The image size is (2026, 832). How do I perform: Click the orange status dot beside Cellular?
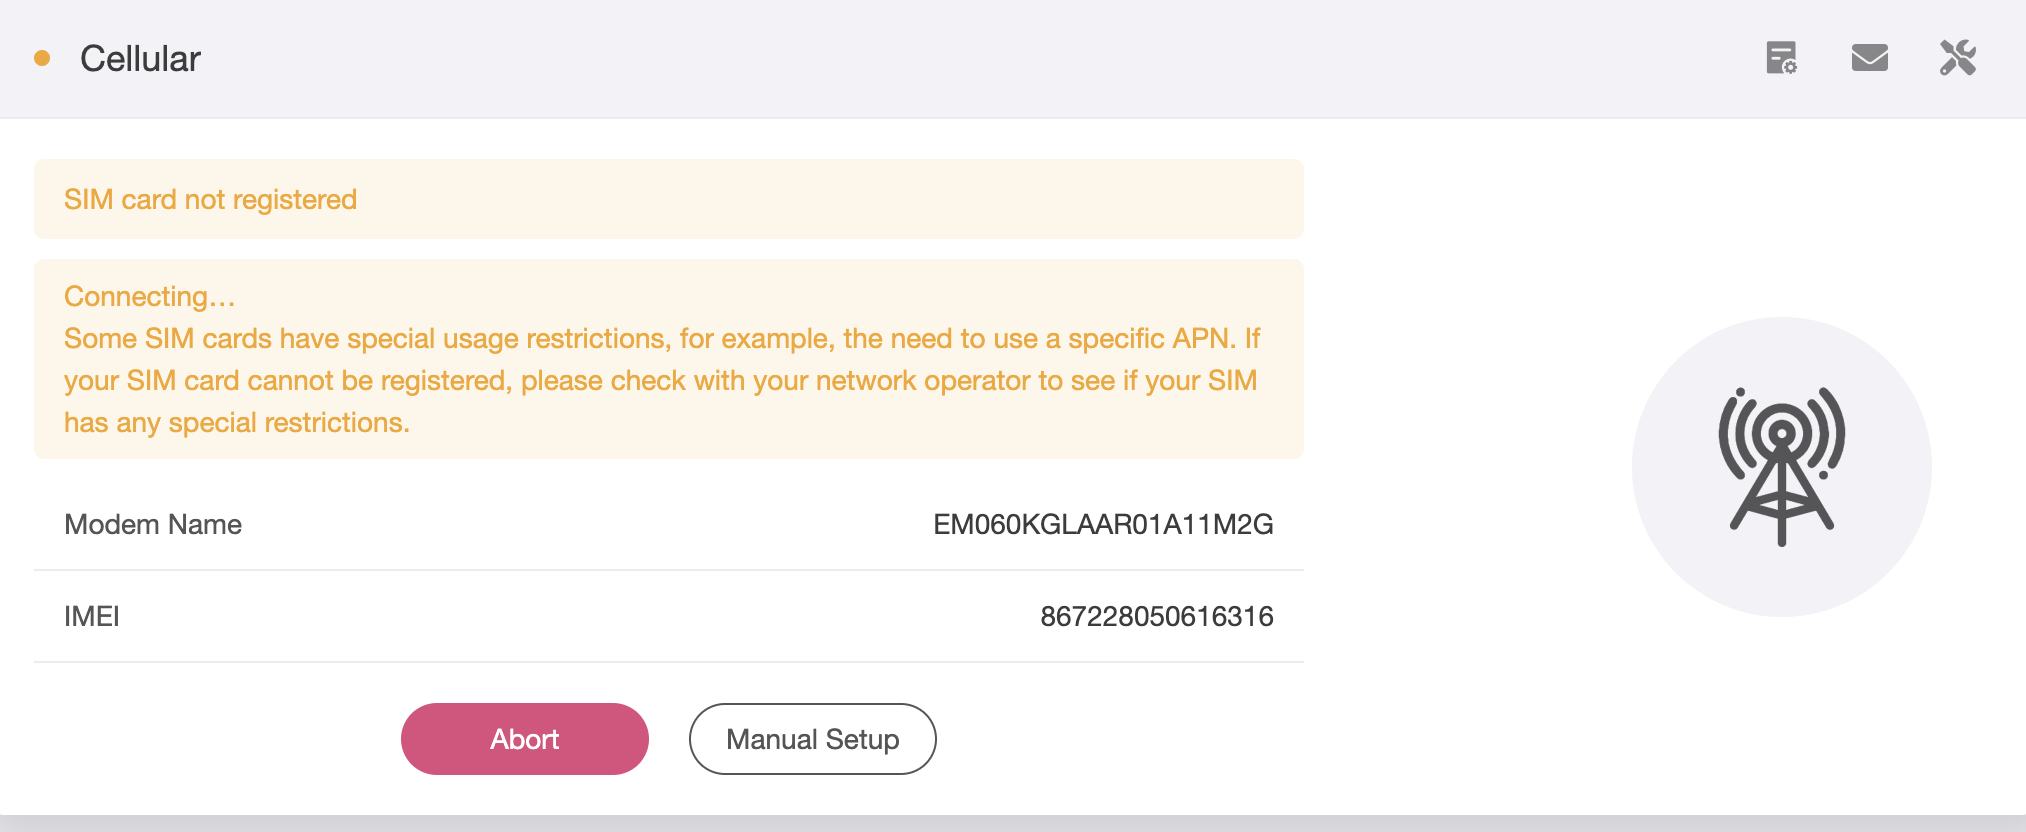pos(42,58)
